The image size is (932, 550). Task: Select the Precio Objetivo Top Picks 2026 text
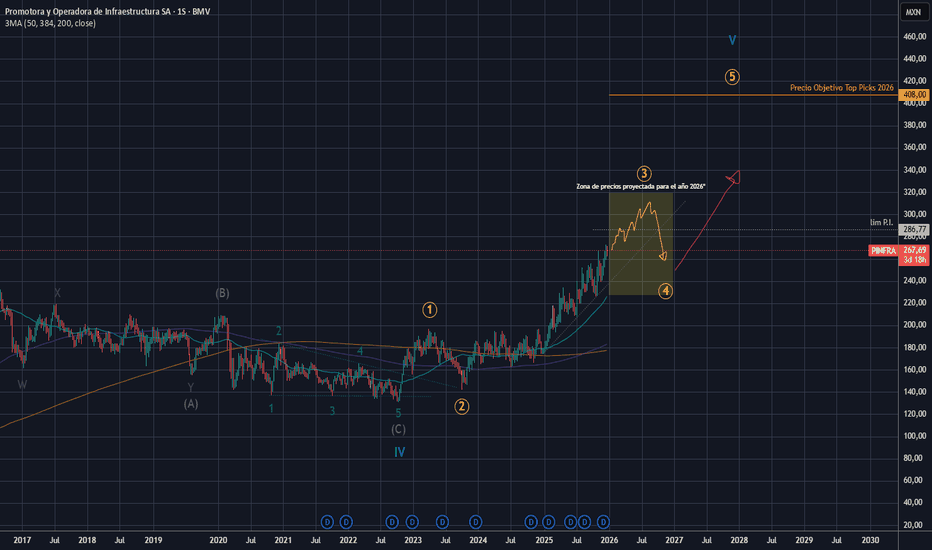pyautogui.click(x=842, y=87)
